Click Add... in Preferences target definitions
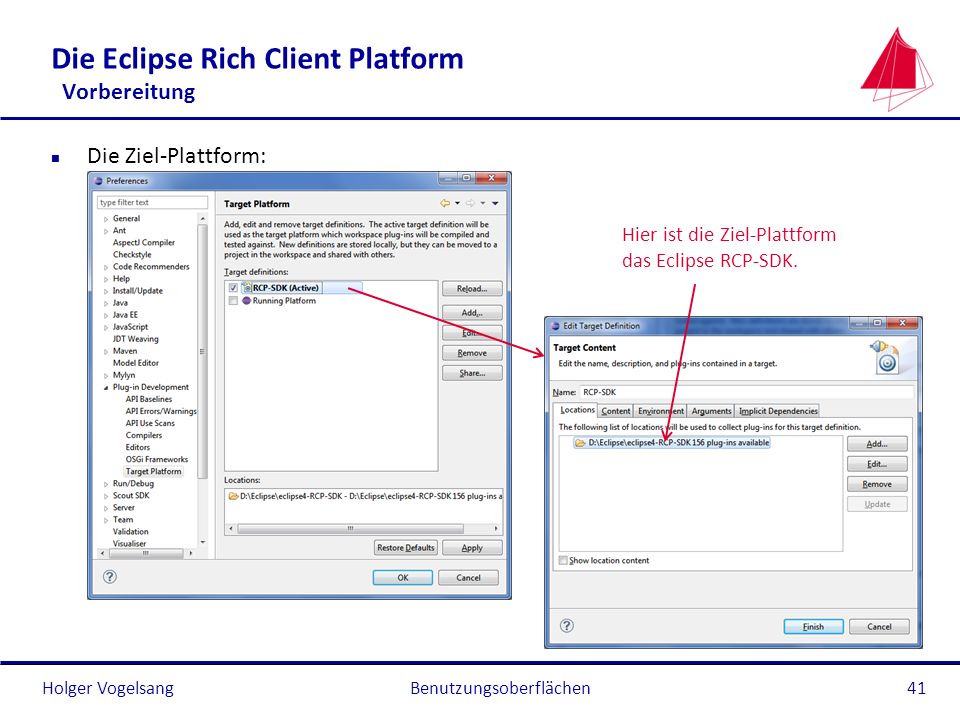This screenshot has height=720, width=960. pos(472,313)
